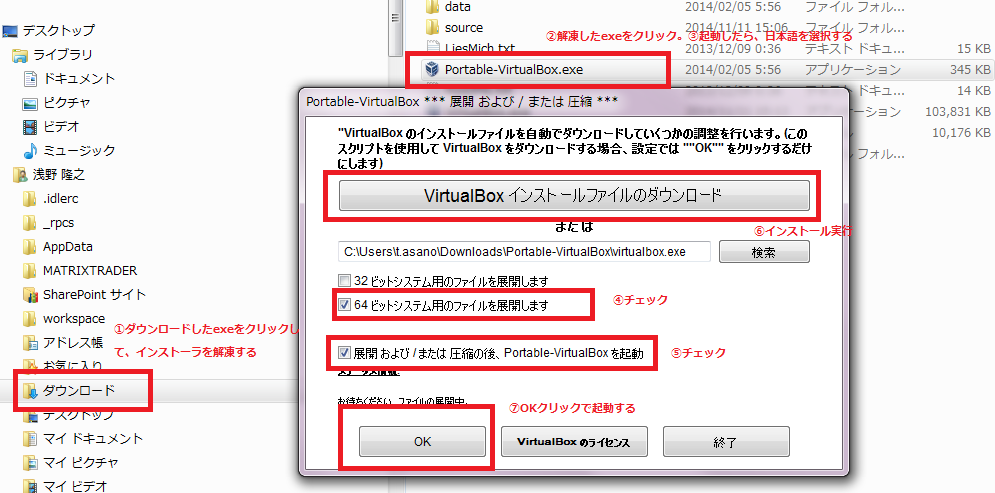Select the LiesMich.txt file name text
The image size is (995, 493).
coord(479,48)
